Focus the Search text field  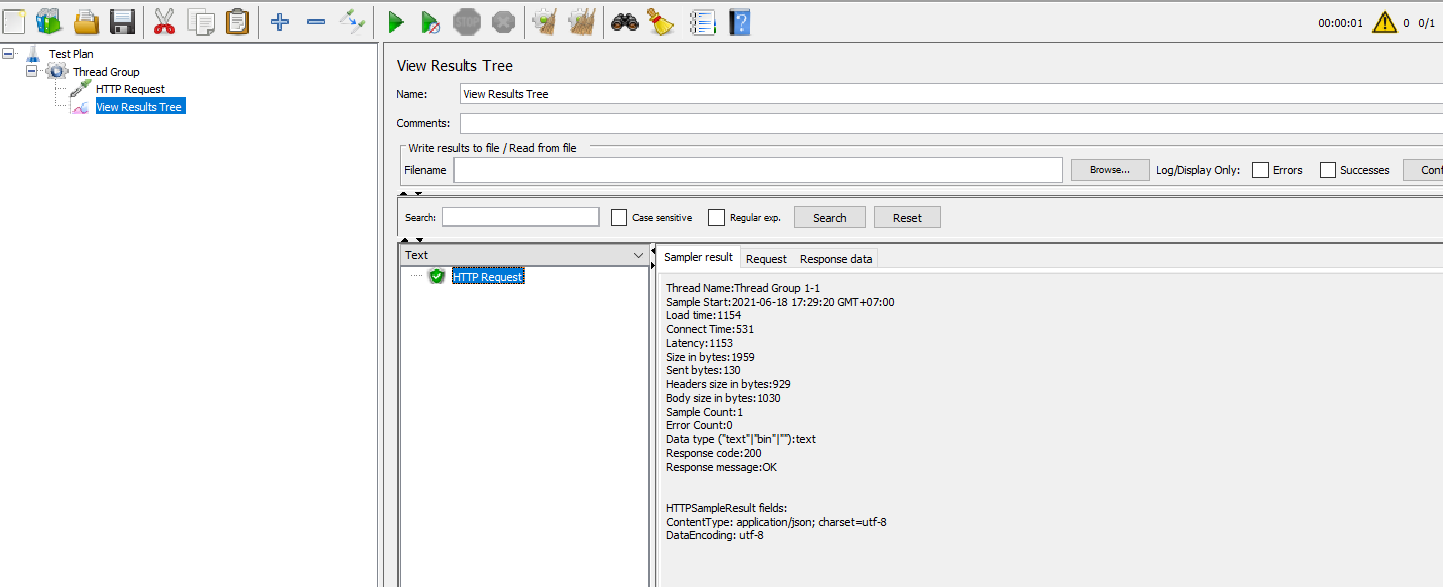[521, 217]
